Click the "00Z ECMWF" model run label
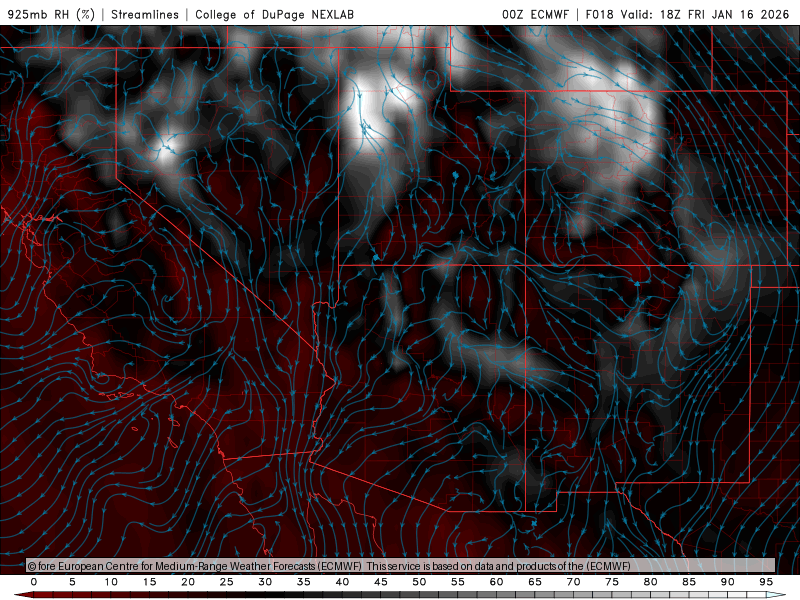The height and width of the screenshot is (600, 800). [535, 14]
